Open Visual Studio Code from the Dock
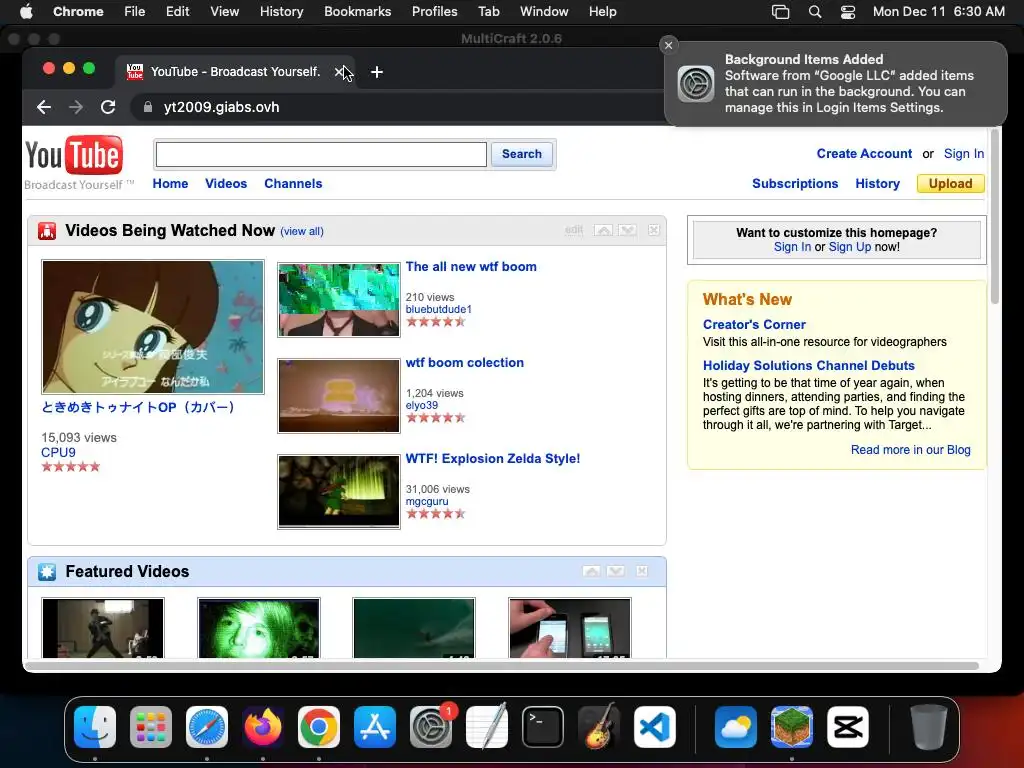The width and height of the screenshot is (1024, 768). click(654, 727)
